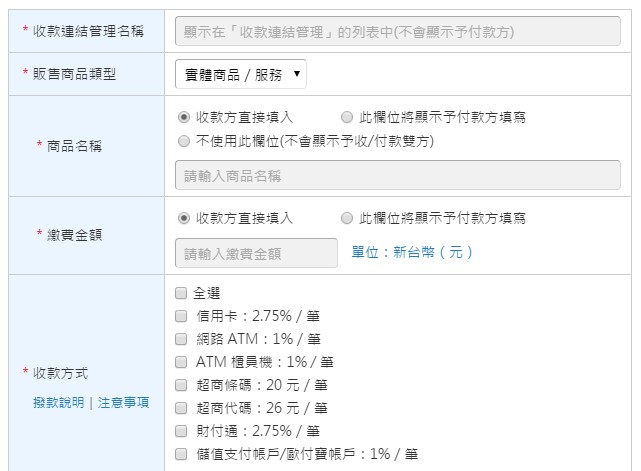
Task: Select 此欄位將顯示予付款方填寫 radio for 繳費金額
Action: 347,218
